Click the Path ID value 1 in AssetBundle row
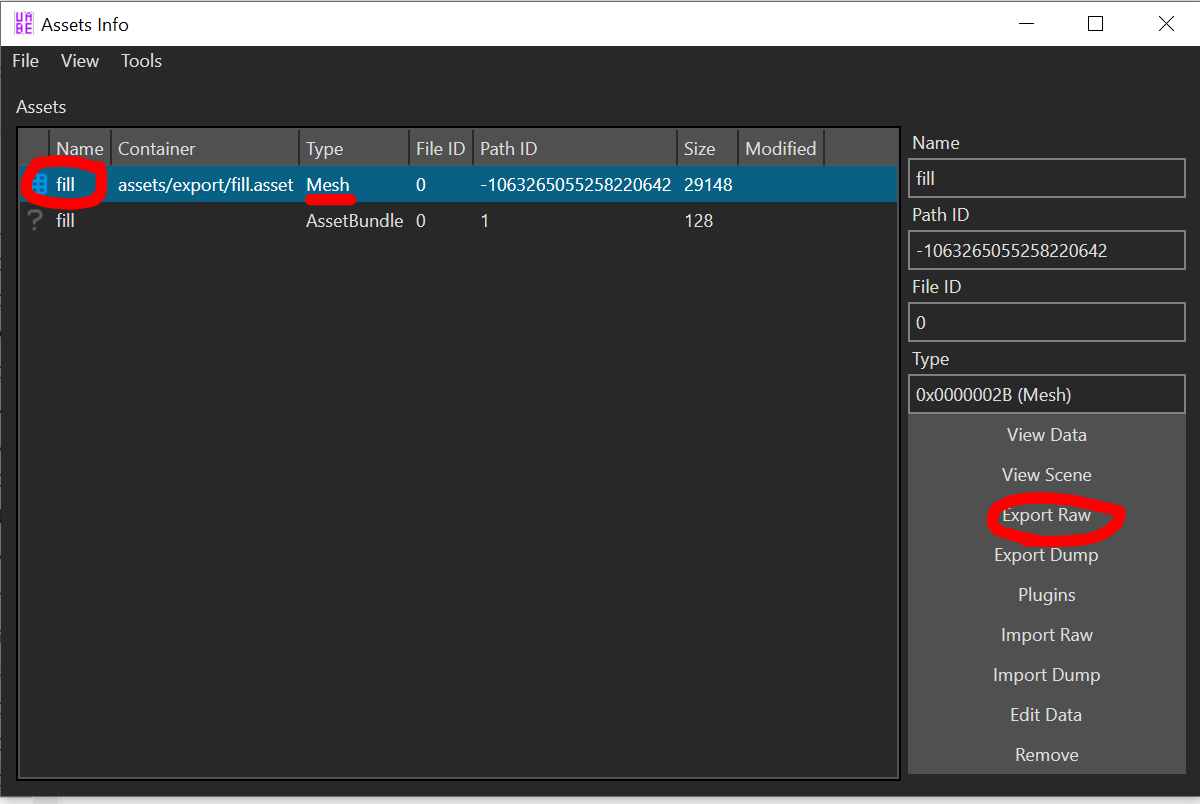 pyautogui.click(x=484, y=221)
